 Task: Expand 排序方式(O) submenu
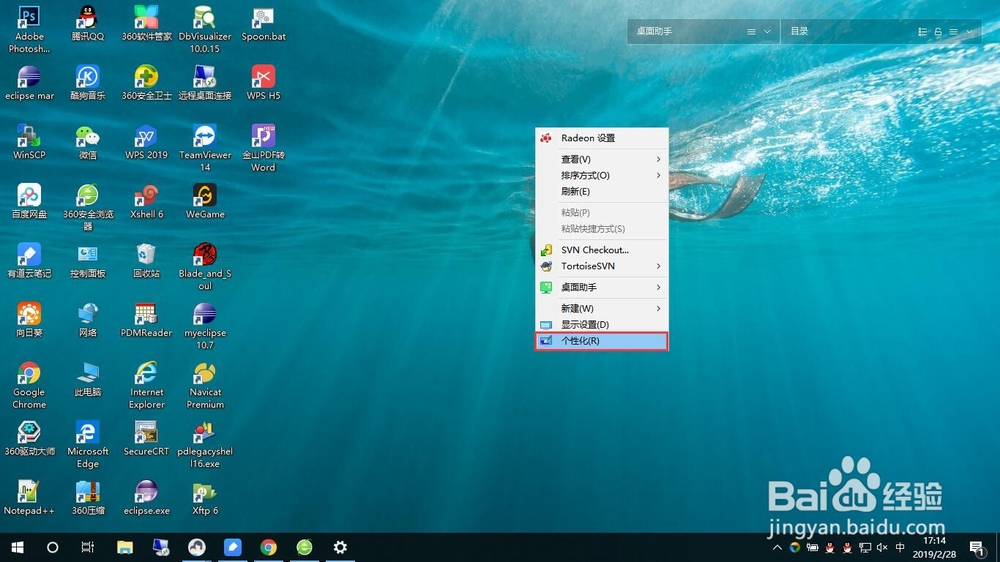(x=601, y=175)
